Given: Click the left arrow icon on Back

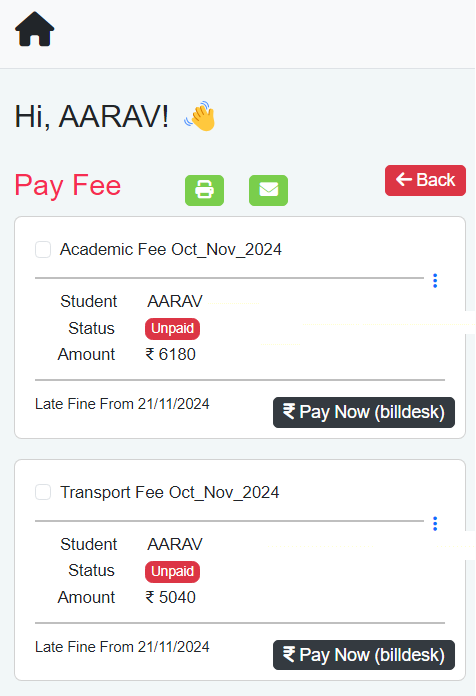Looking at the screenshot, I should (404, 179).
